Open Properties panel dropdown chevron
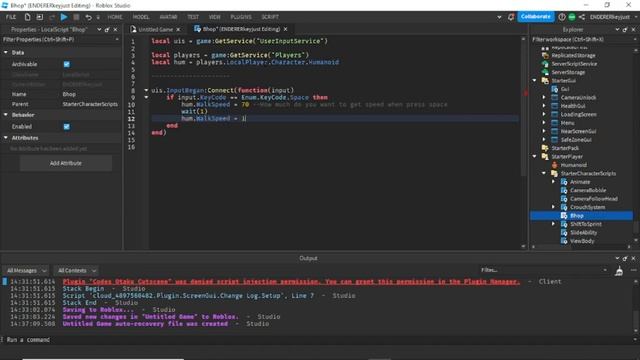640x360 pixels. click(99, 30)
